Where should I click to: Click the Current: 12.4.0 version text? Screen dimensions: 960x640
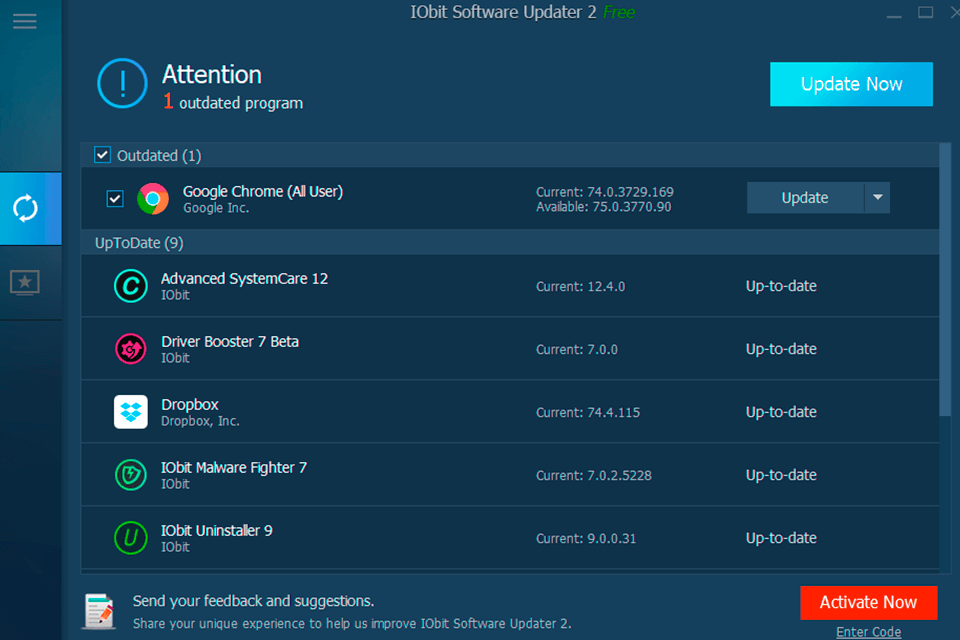(x=580, y=287)
